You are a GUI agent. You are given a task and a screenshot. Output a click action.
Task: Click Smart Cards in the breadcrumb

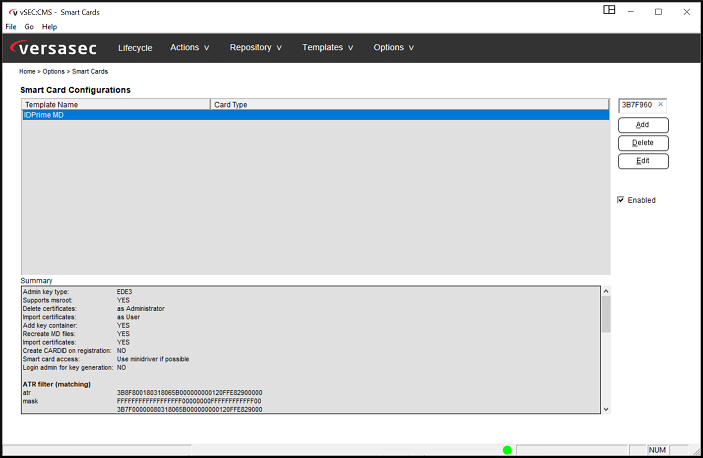tap(90, 72)
